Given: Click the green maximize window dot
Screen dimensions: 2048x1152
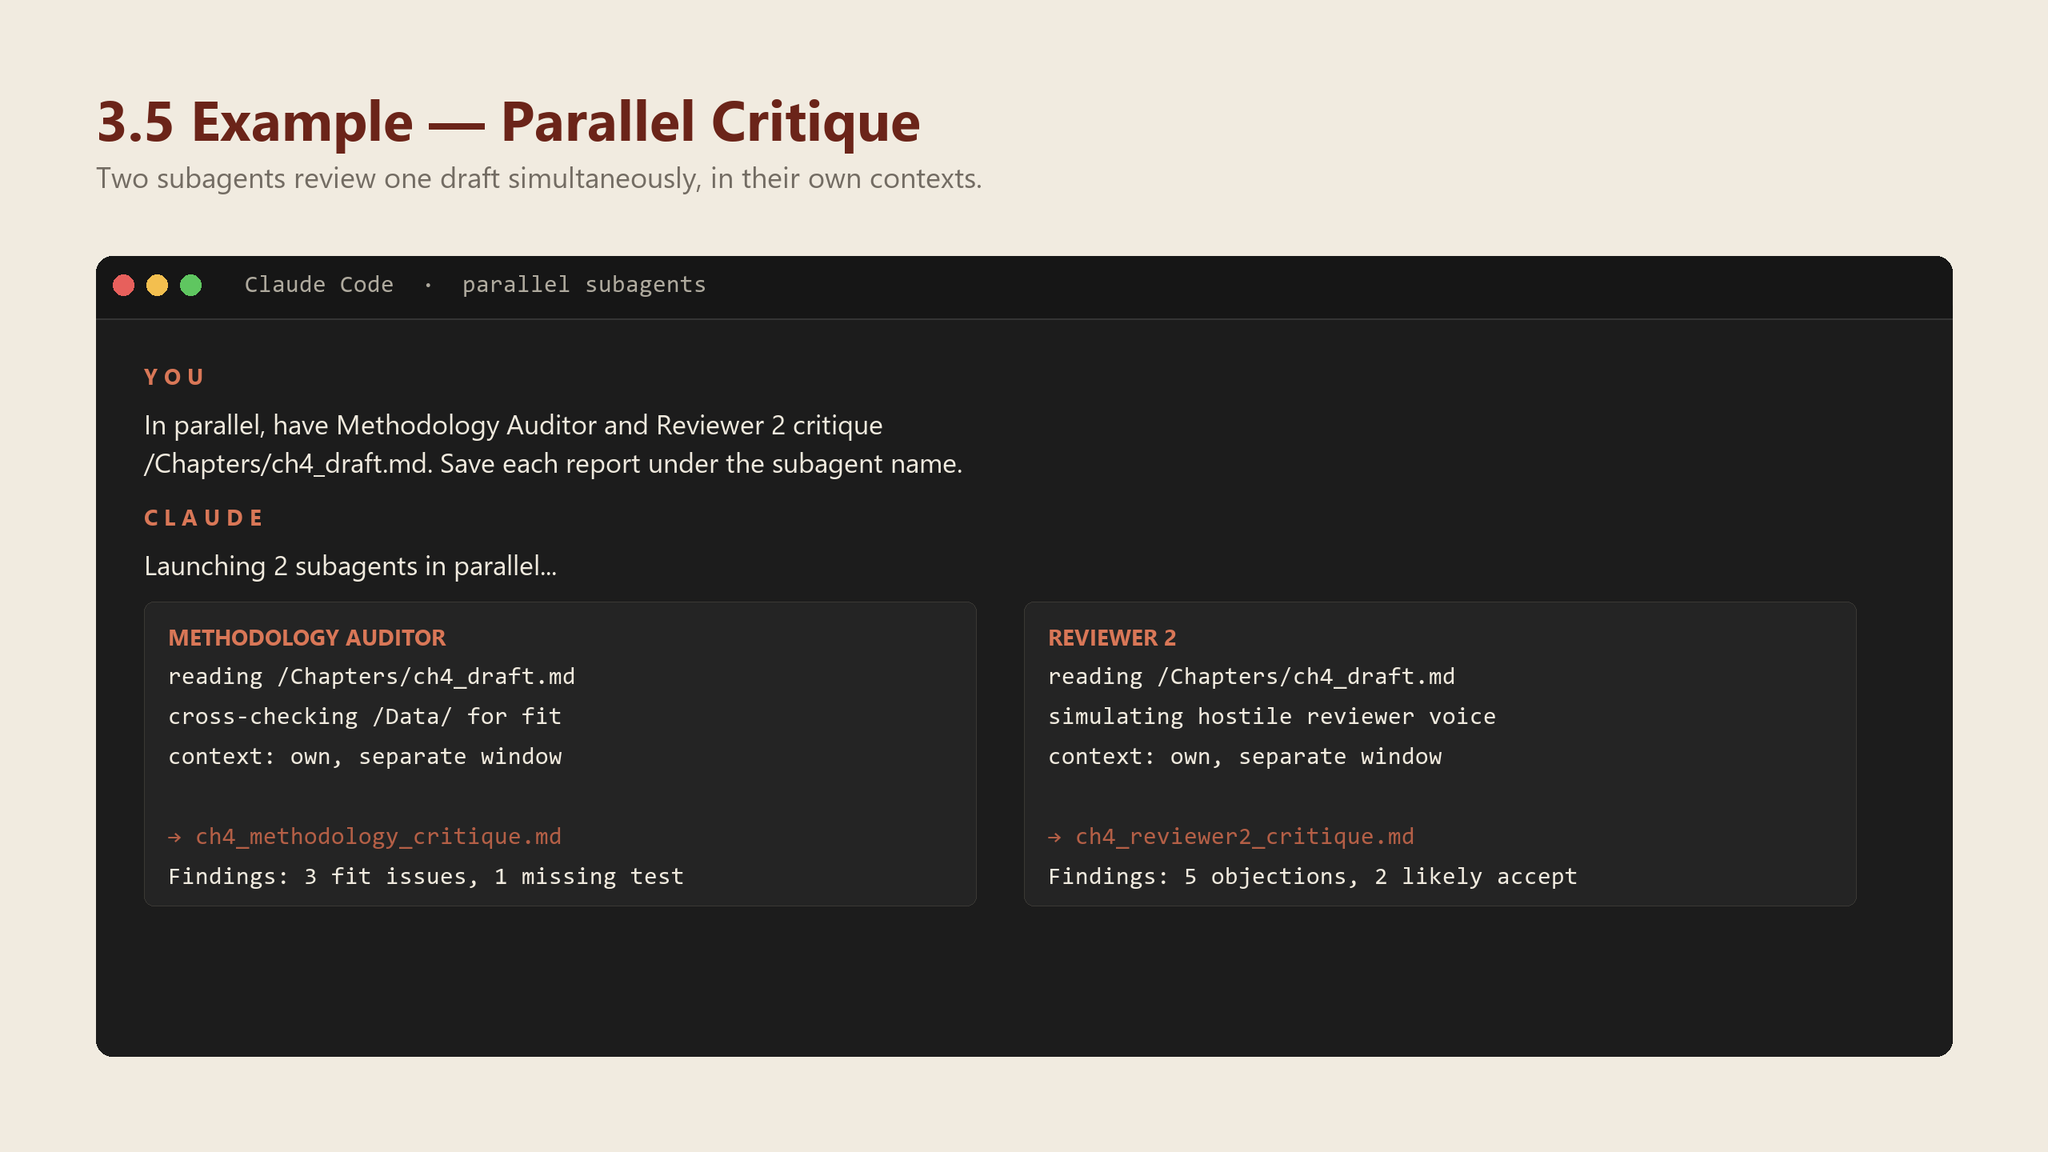Looking at the screenshot, I should point(191,285).
